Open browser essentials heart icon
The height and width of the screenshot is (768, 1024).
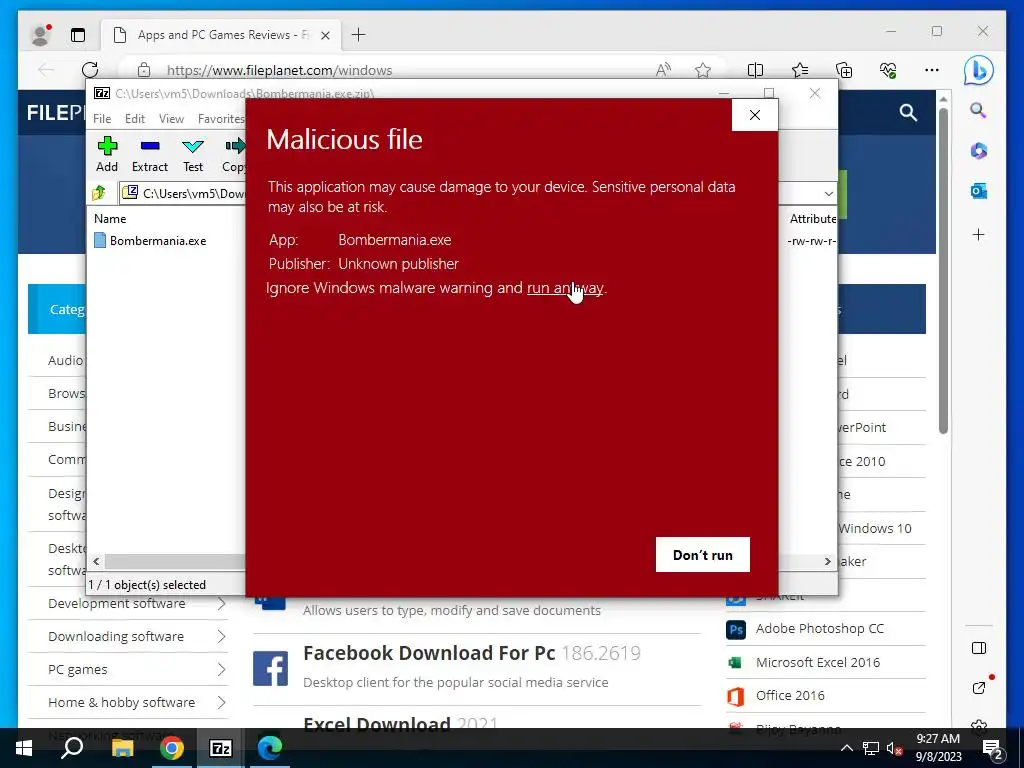coord(888,70)
